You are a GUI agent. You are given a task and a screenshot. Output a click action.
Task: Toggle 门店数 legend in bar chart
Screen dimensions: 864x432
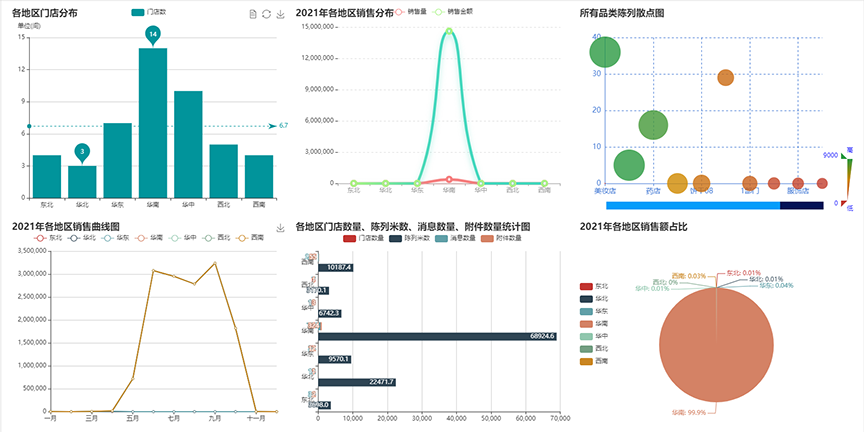pyautogui.click(x=148, y=12)
